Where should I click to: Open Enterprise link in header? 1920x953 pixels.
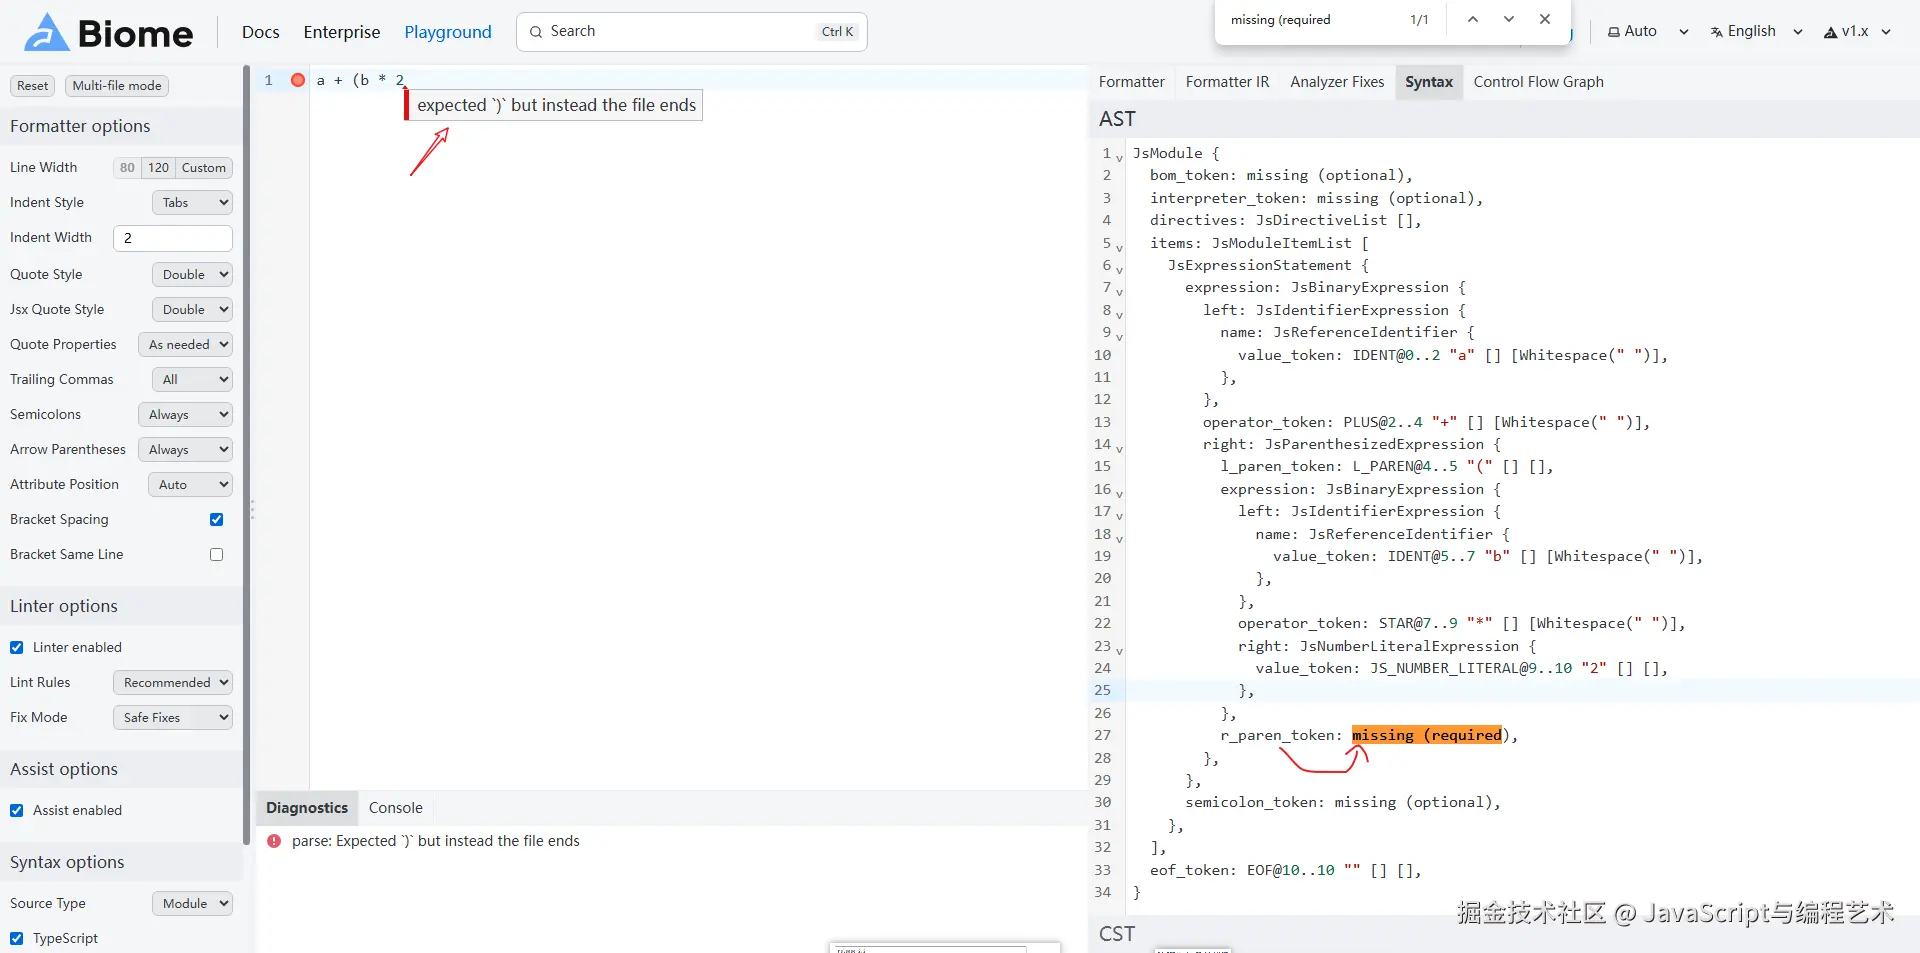point(342,32)
